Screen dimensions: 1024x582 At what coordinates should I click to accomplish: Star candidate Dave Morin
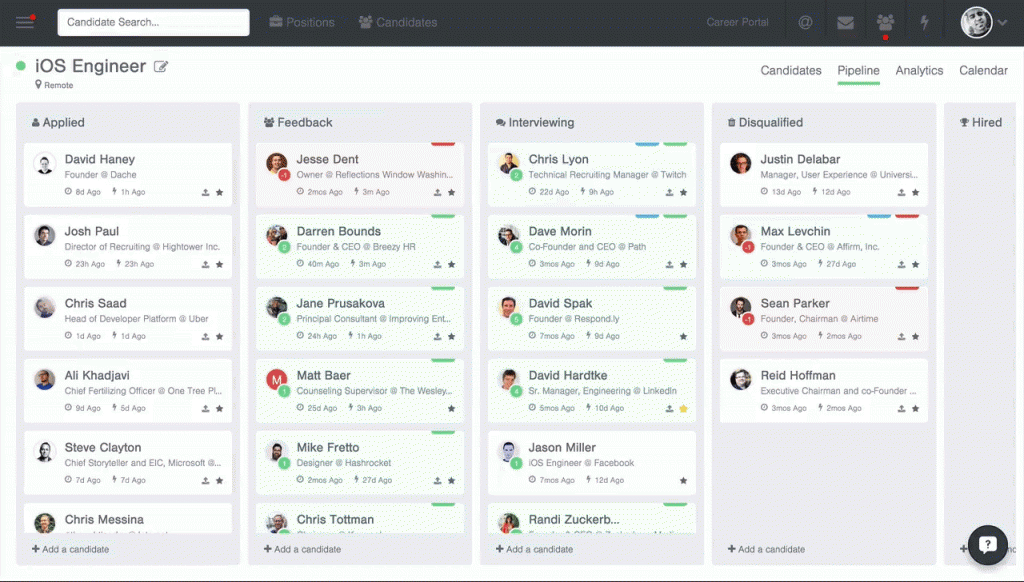click(683, 265)
